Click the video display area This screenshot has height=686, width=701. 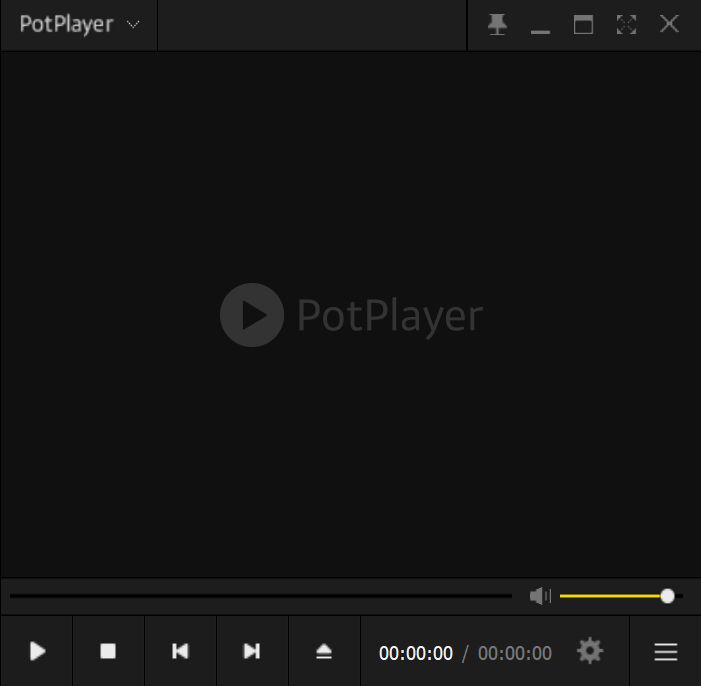coord(350,314)
